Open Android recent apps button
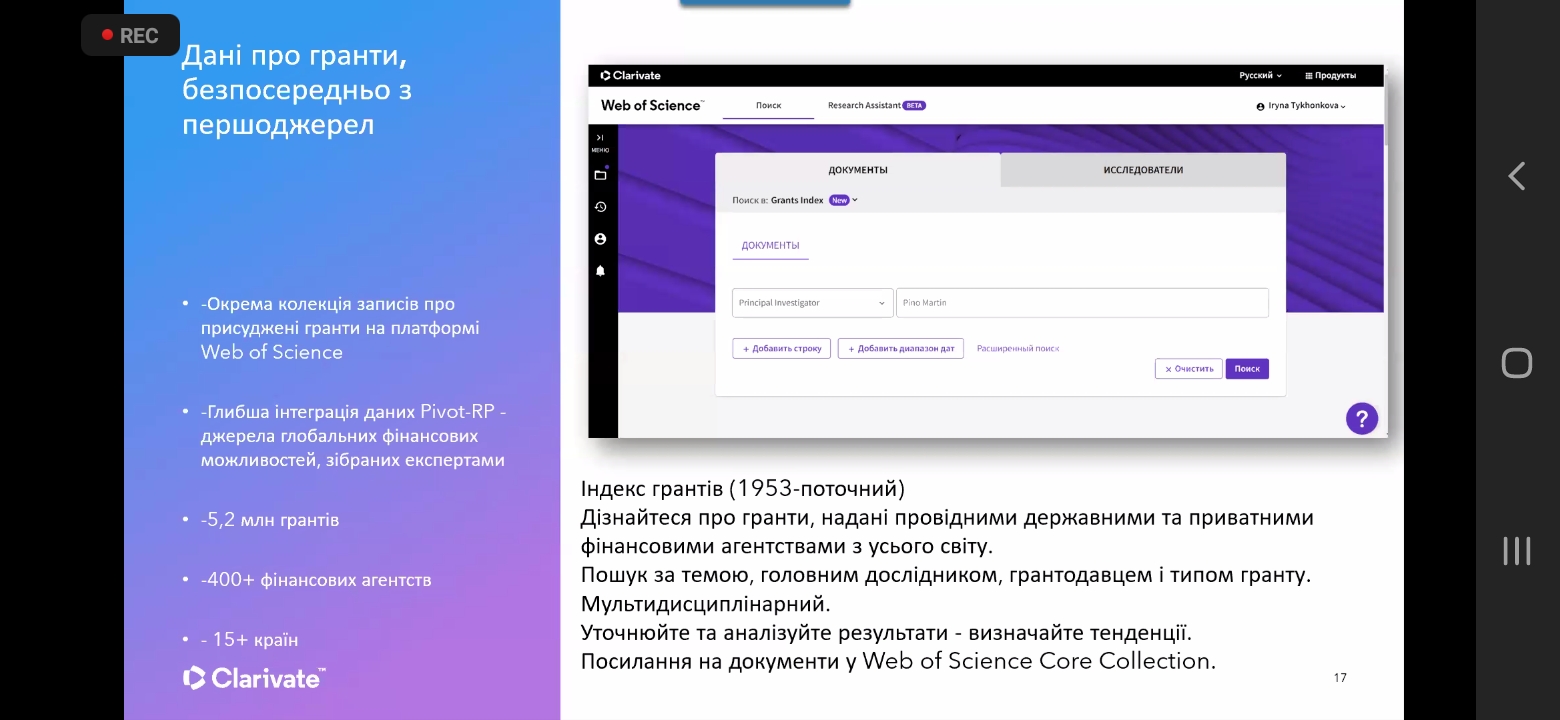 [1517, 550]
